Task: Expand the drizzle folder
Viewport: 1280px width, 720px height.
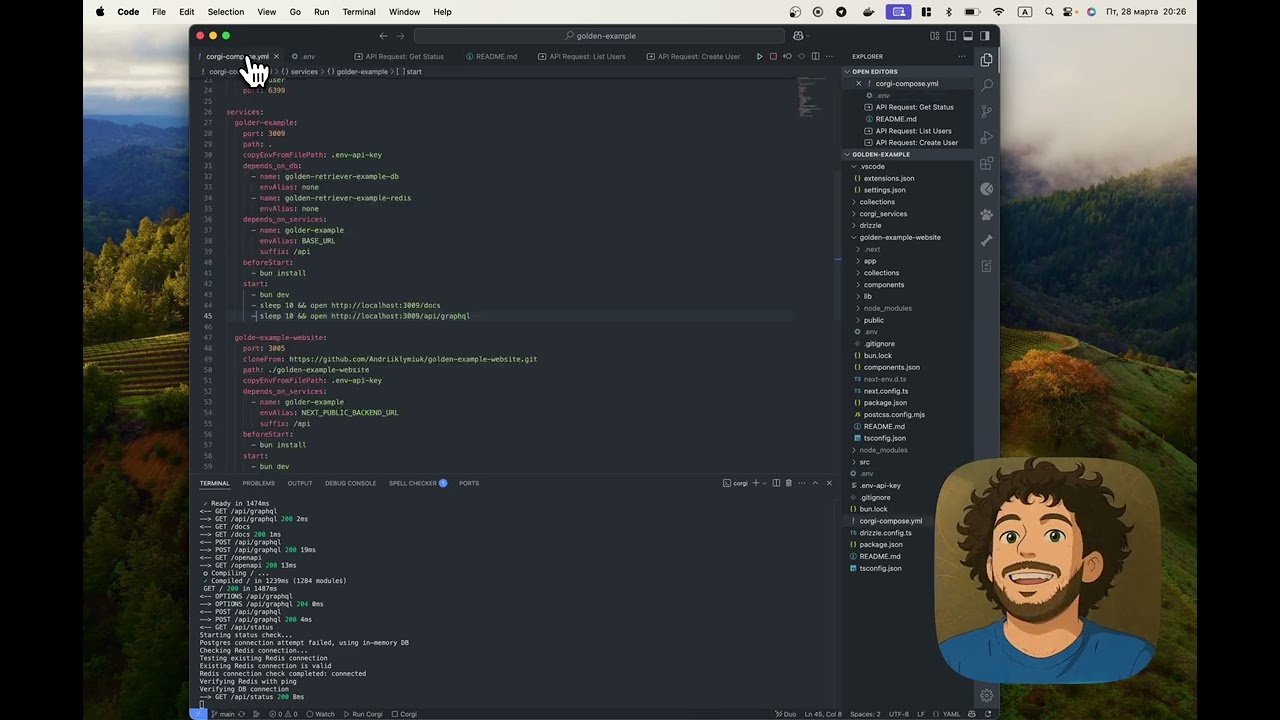Action: (x=871, y=226)
